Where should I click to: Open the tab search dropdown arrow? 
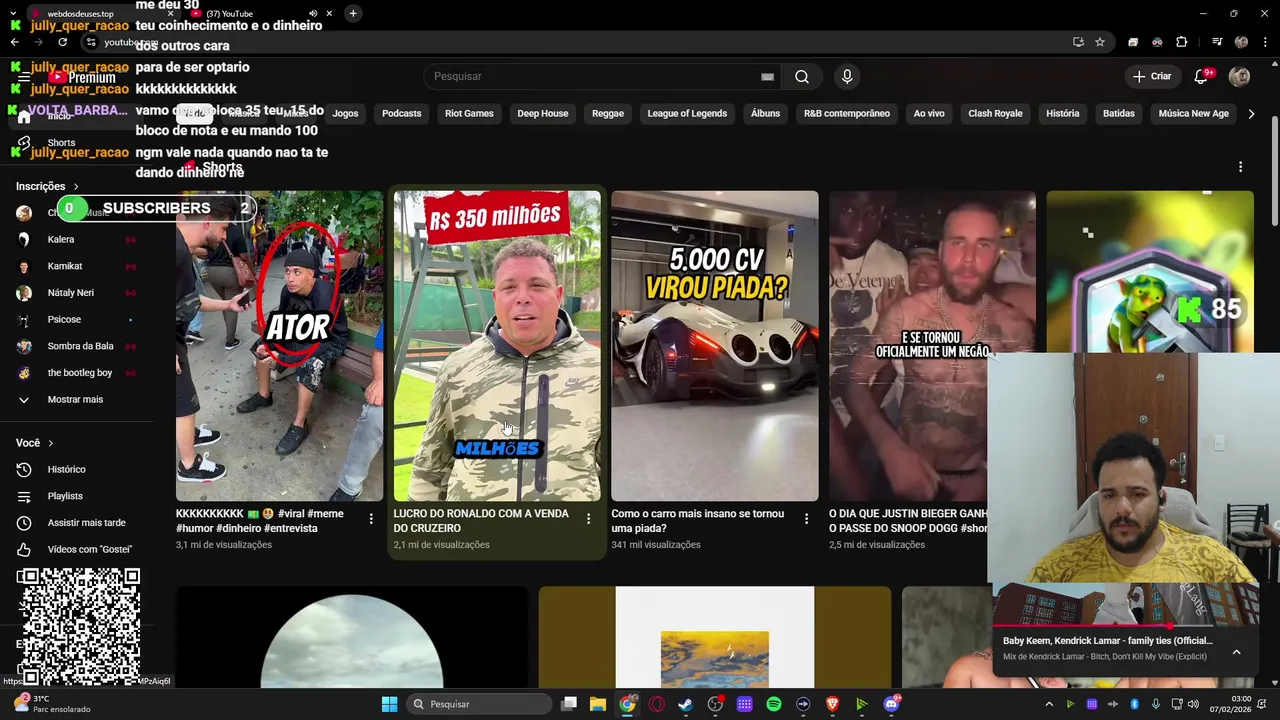pos(14,13)
